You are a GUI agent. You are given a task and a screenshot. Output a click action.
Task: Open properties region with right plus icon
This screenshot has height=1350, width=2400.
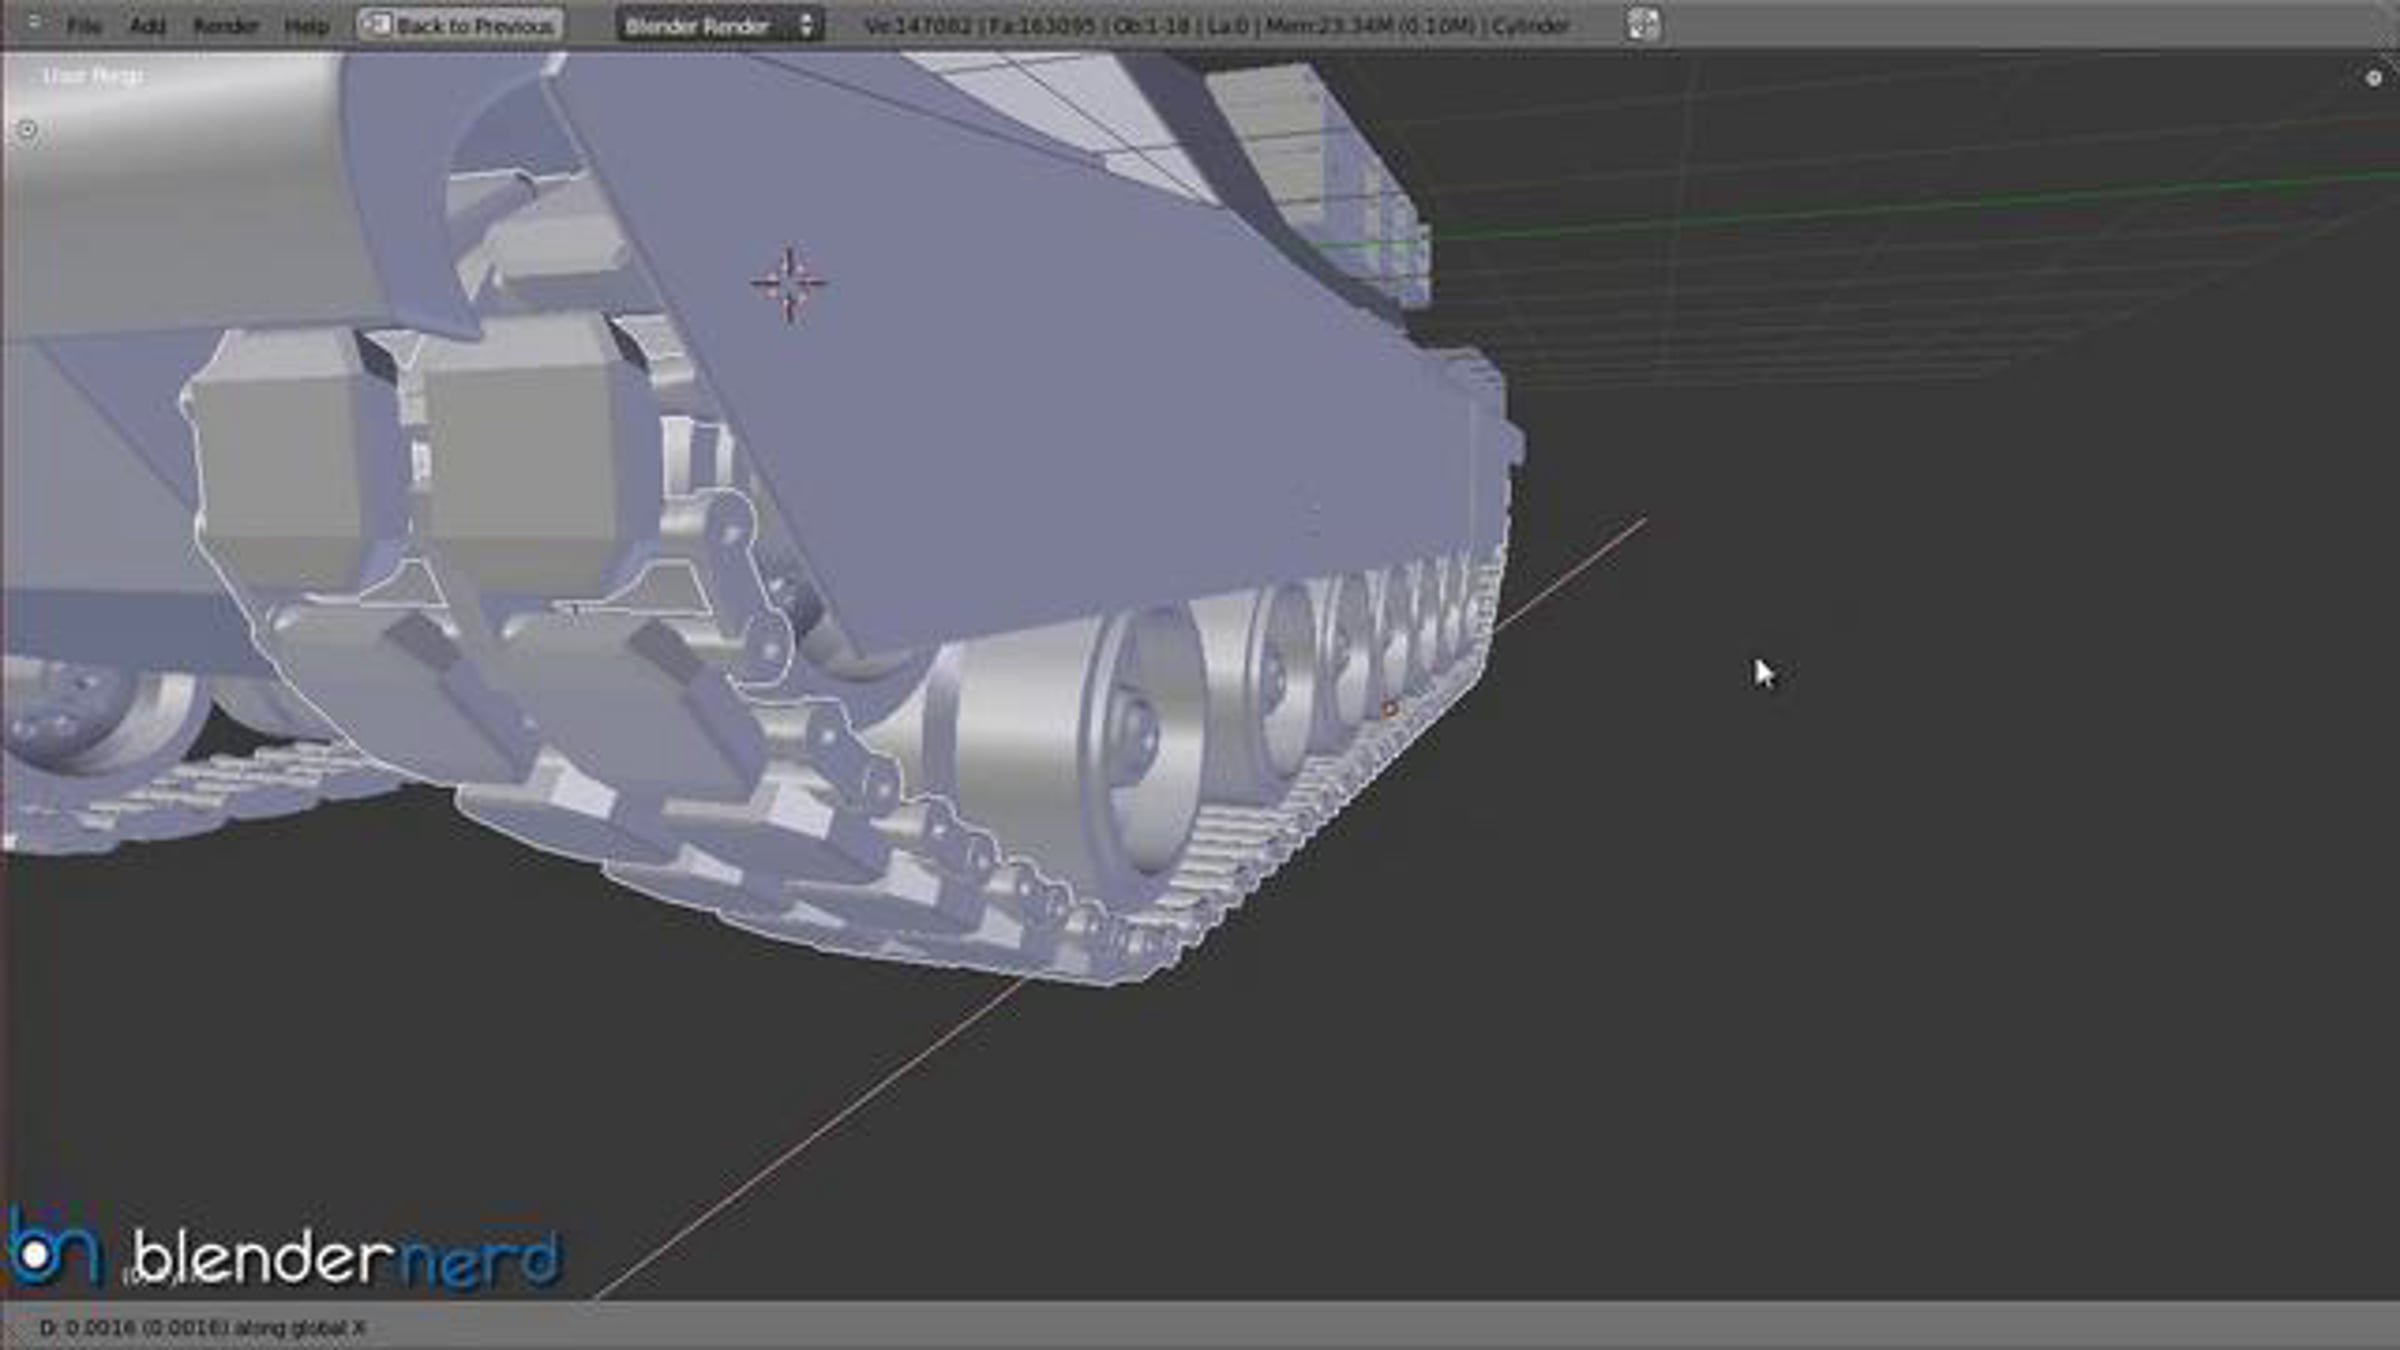(x=2373, y=78)
